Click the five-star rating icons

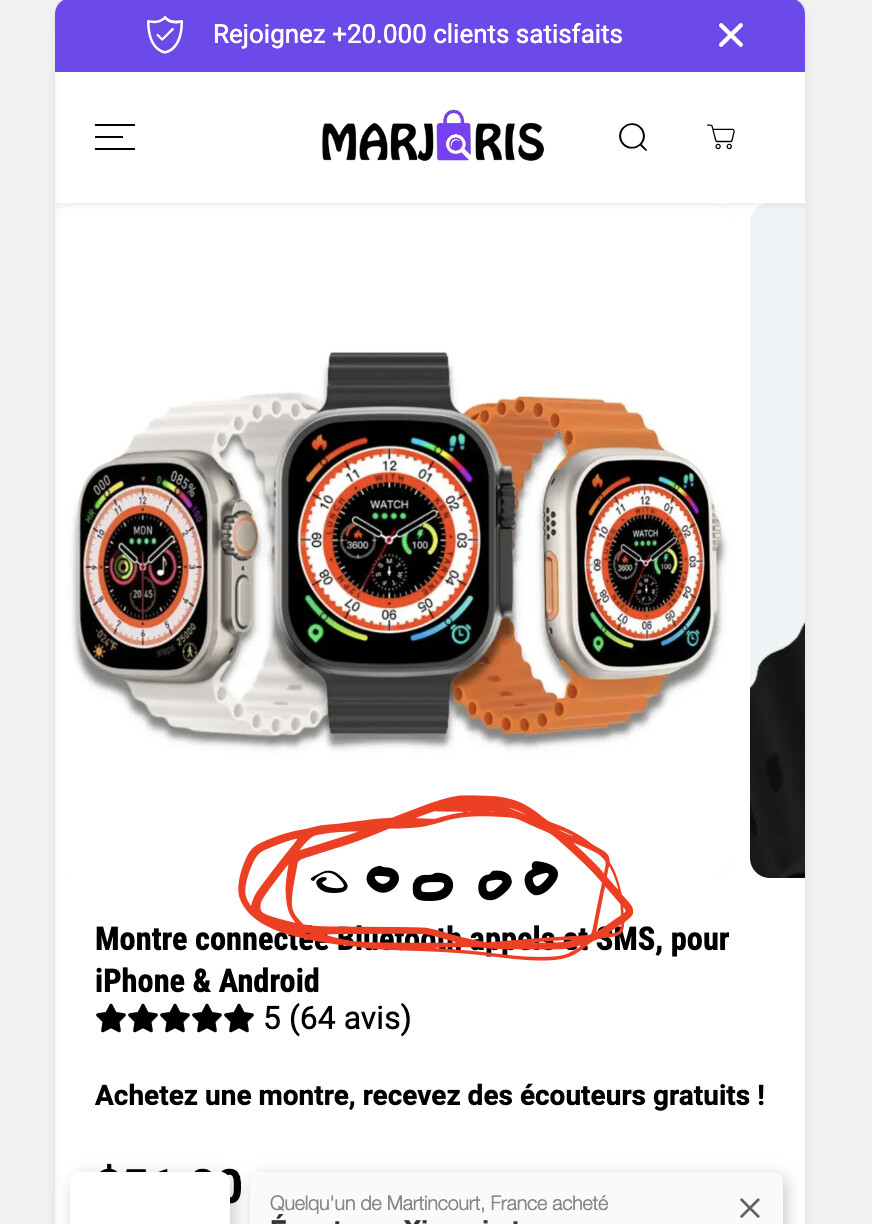(175, 1019)
